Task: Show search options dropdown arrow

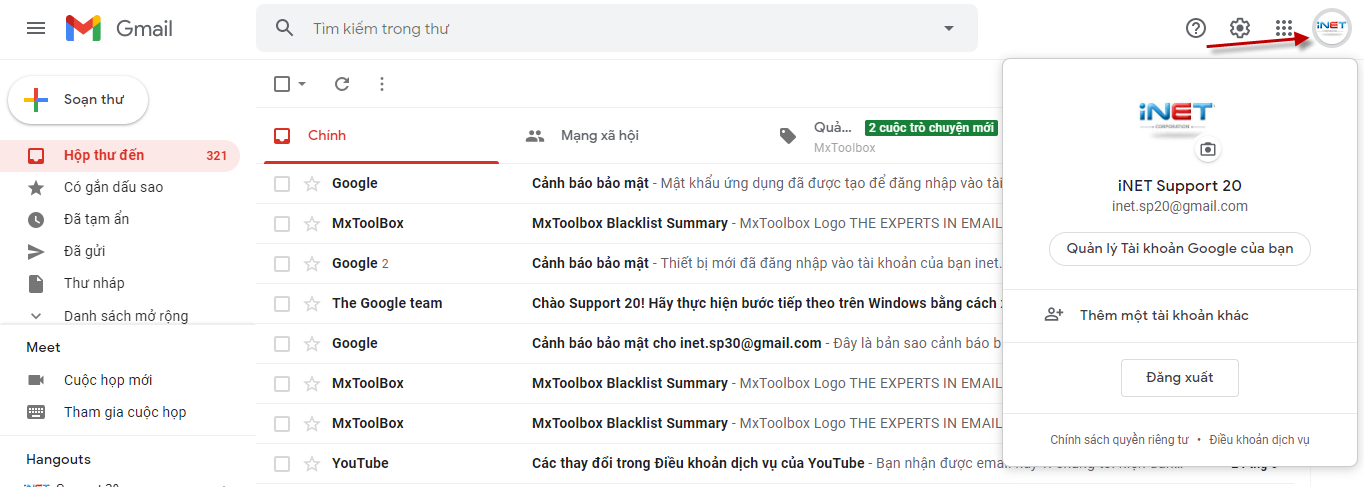Action: coord(949,28)
